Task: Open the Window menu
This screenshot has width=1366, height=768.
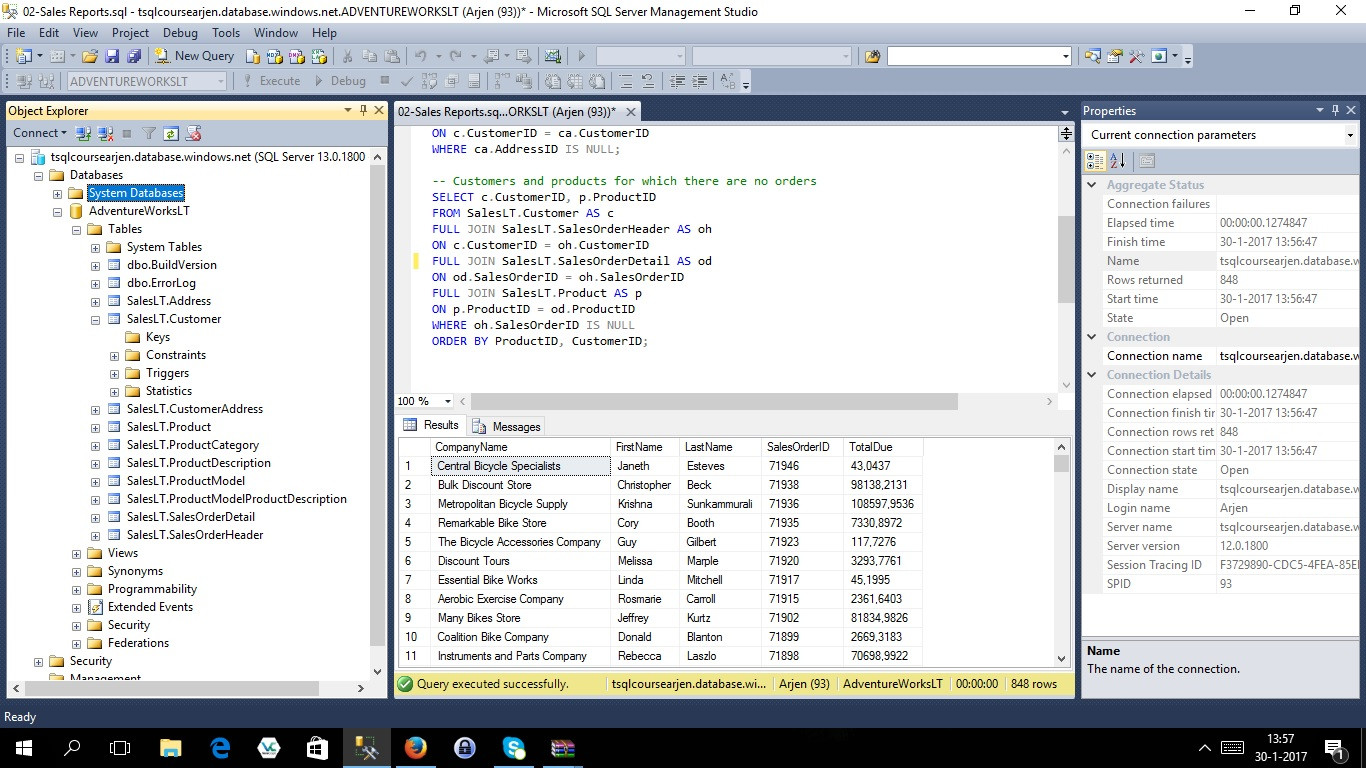Action: (276, 32)
